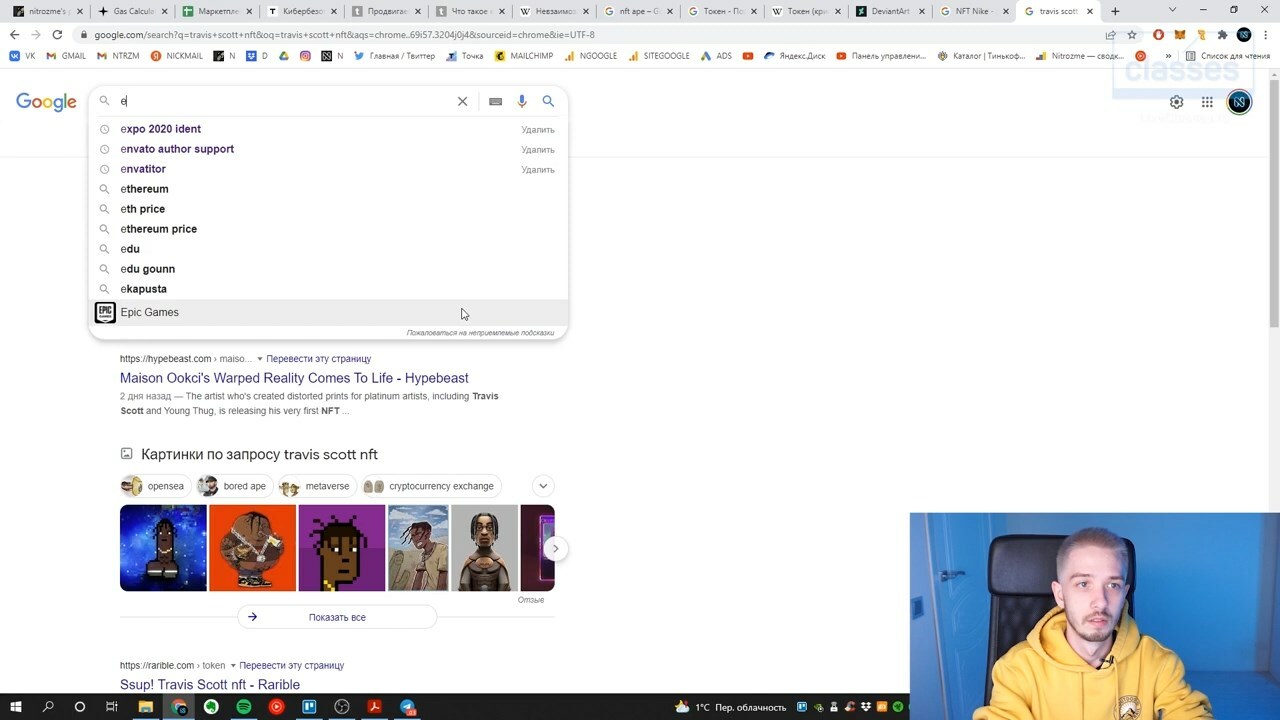This screenshot has height=720, width=1280.
Task: Switch to 'NFT Nike' tab
Action: (x=973, y=11)
